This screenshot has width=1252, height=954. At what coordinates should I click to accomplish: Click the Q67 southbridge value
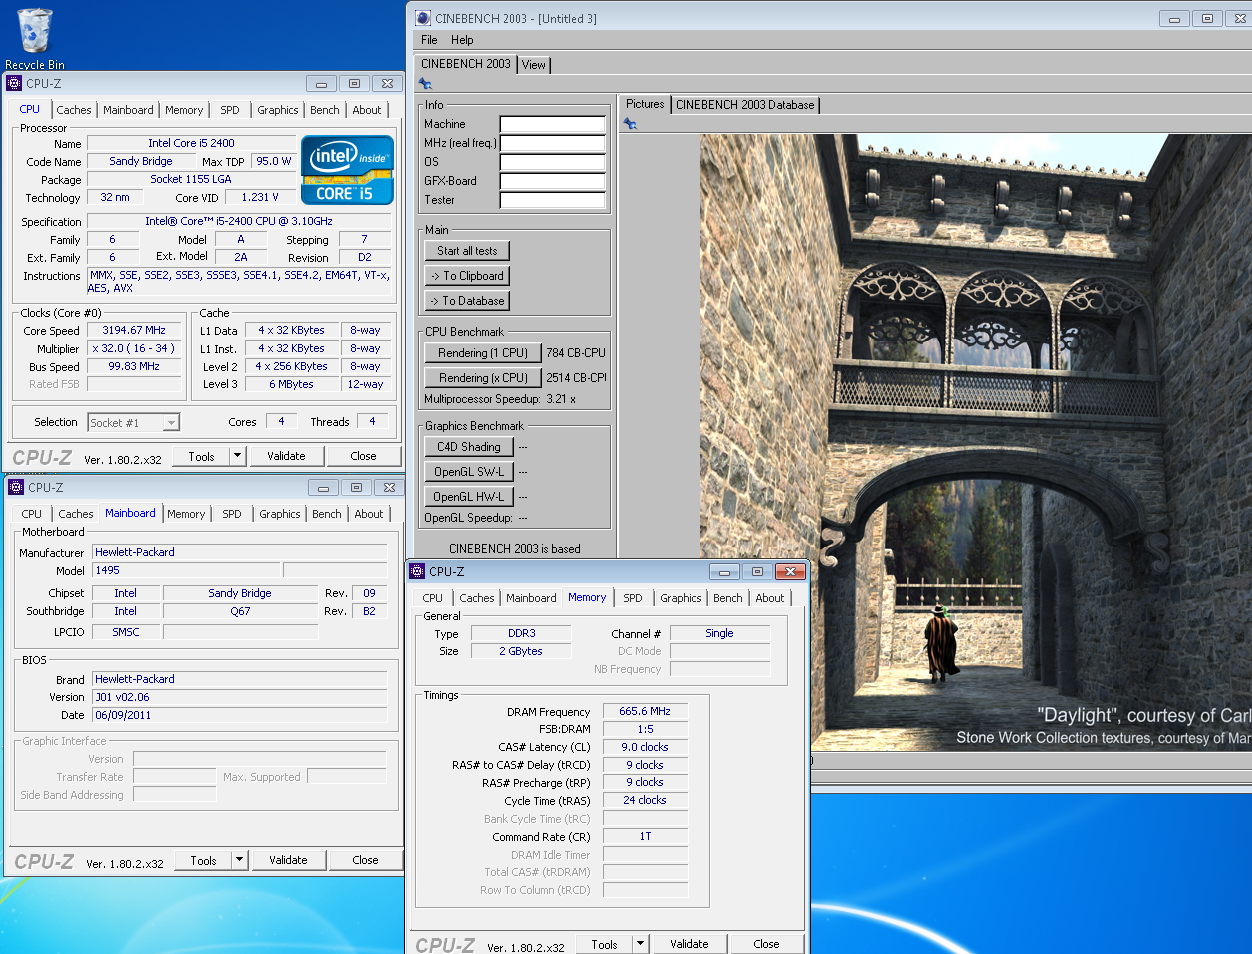pyautogui.click(x=240, y=611)
